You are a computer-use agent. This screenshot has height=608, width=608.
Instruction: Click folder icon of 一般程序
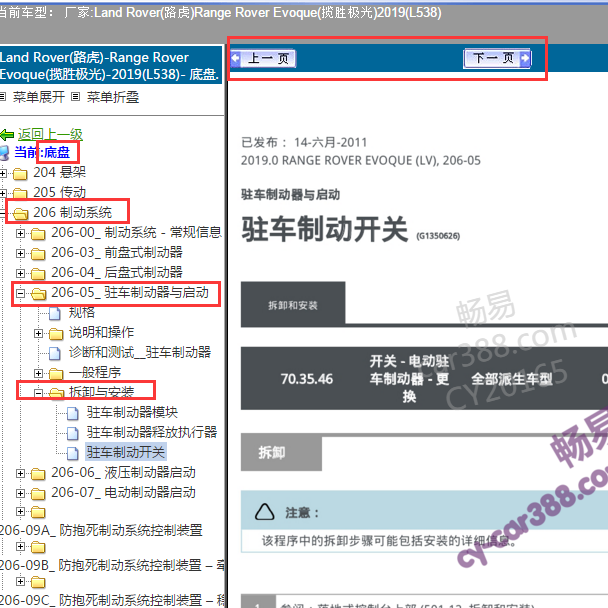click(56, 373)
